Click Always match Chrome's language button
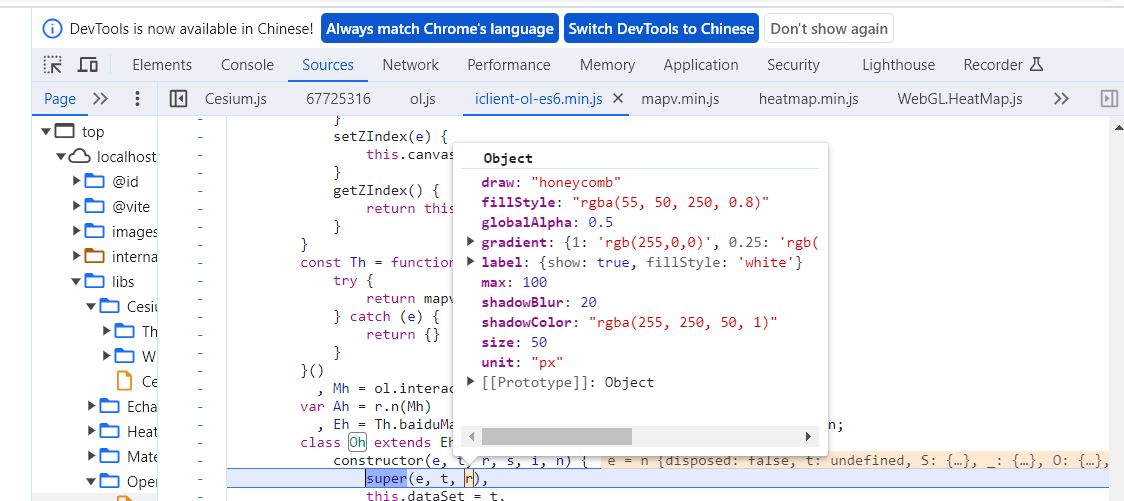Viewport: 1124px width, 501px height. tap(440, 29)
